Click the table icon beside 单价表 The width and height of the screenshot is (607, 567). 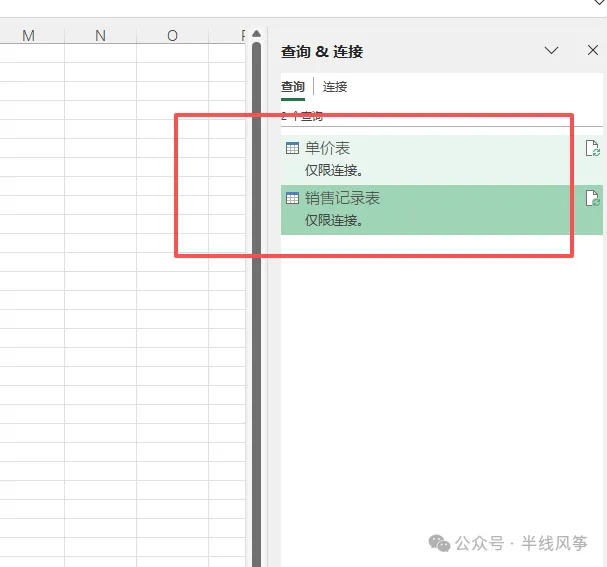[x=292, y=148]
